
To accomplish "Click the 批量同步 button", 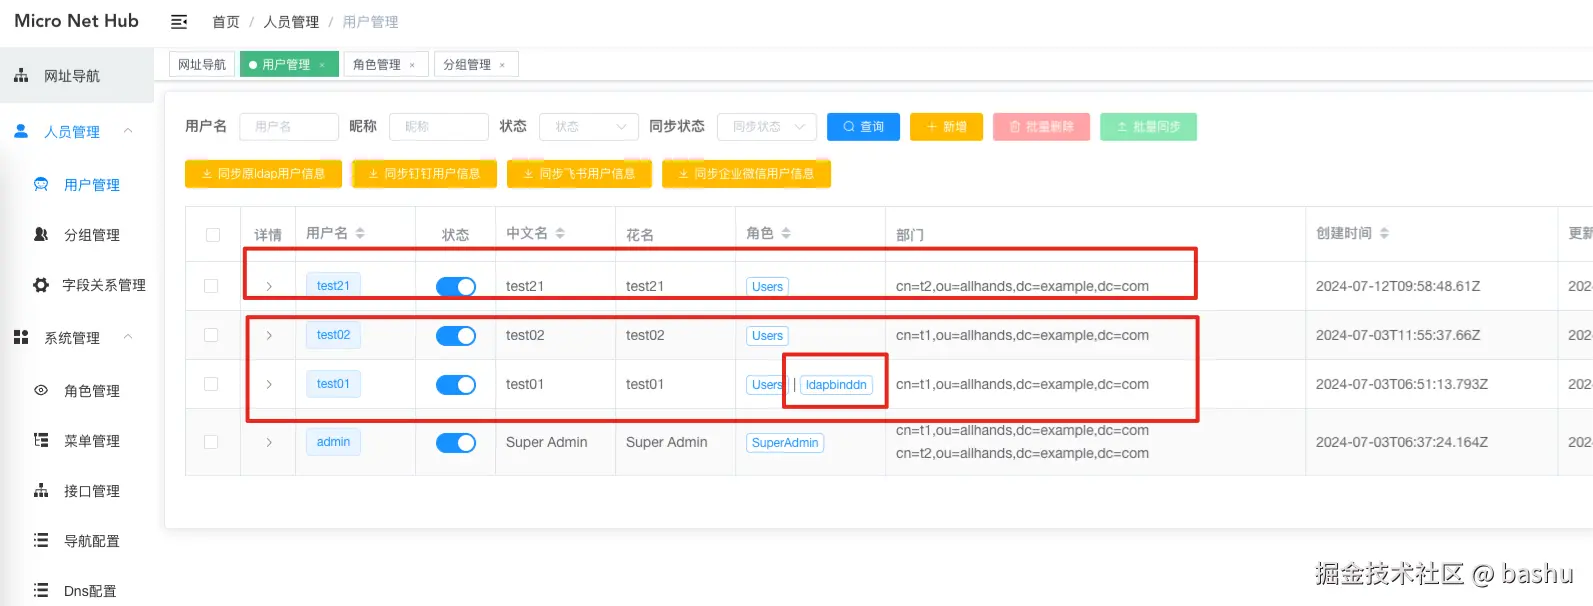I will point(1148,127).
